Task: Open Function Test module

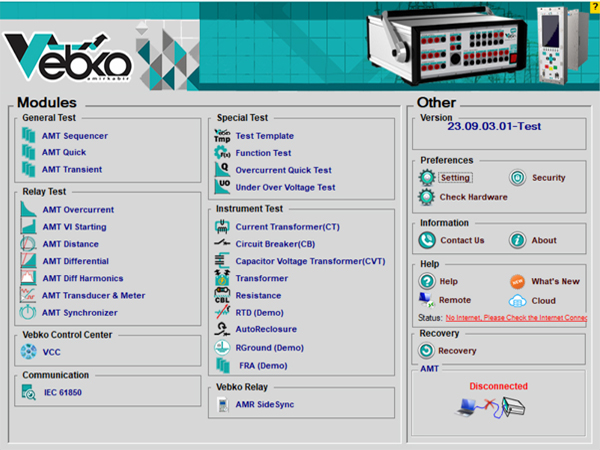Action: pos(263,153)
